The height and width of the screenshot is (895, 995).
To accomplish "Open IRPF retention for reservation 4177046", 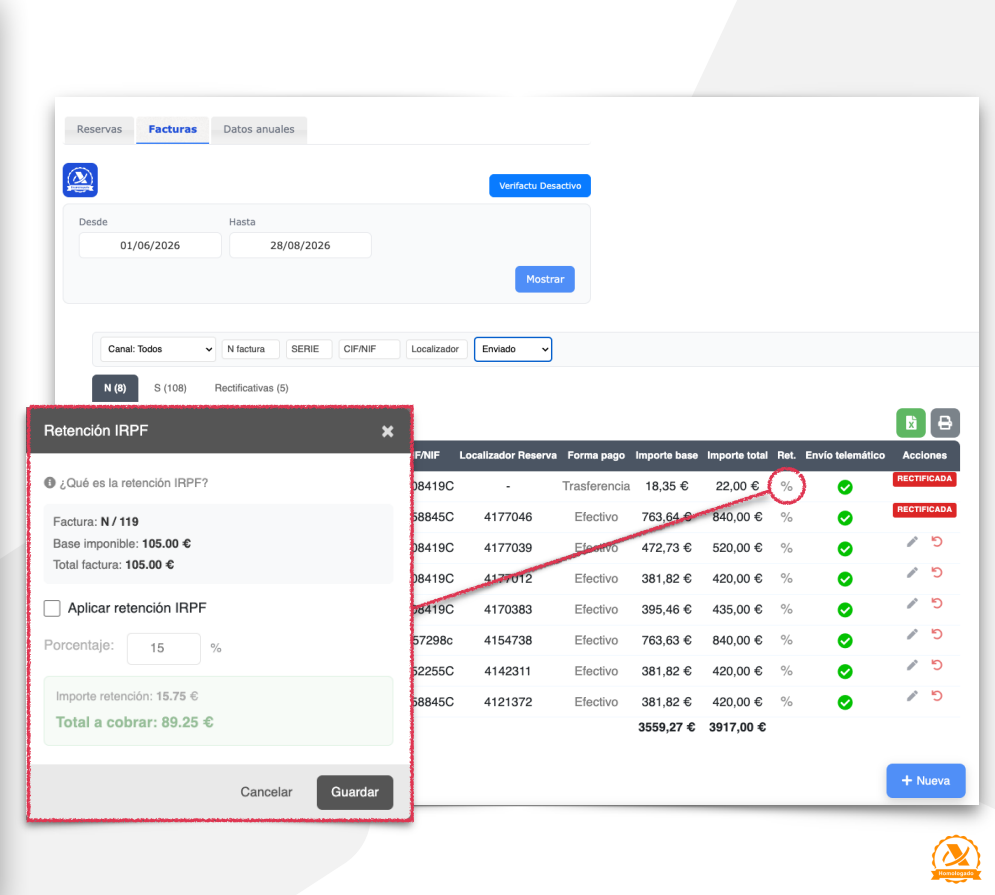I will click(x=786, y=517).
